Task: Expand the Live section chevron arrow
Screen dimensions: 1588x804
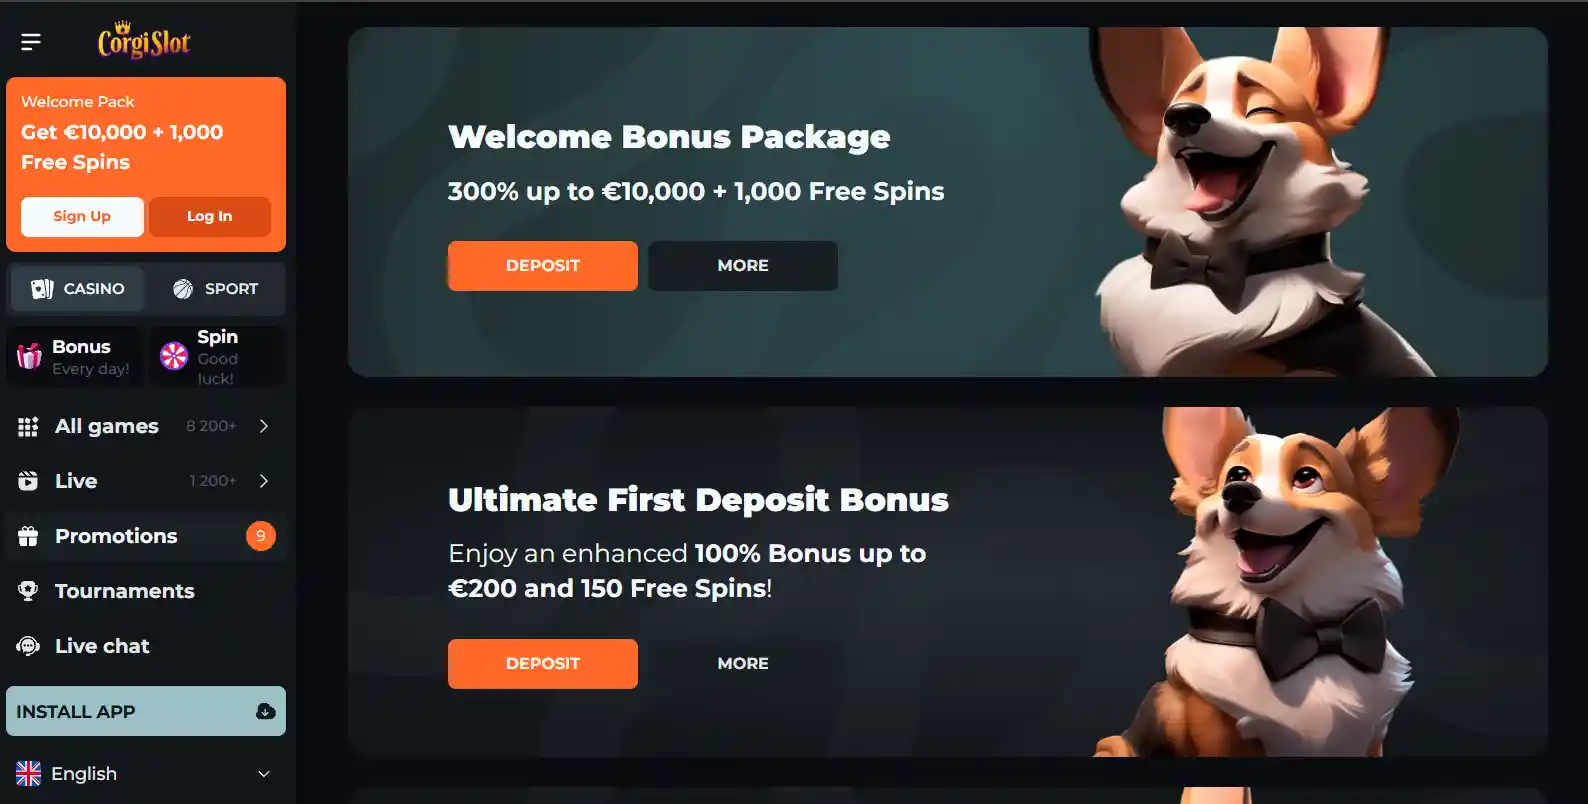Action: point(264,481)
